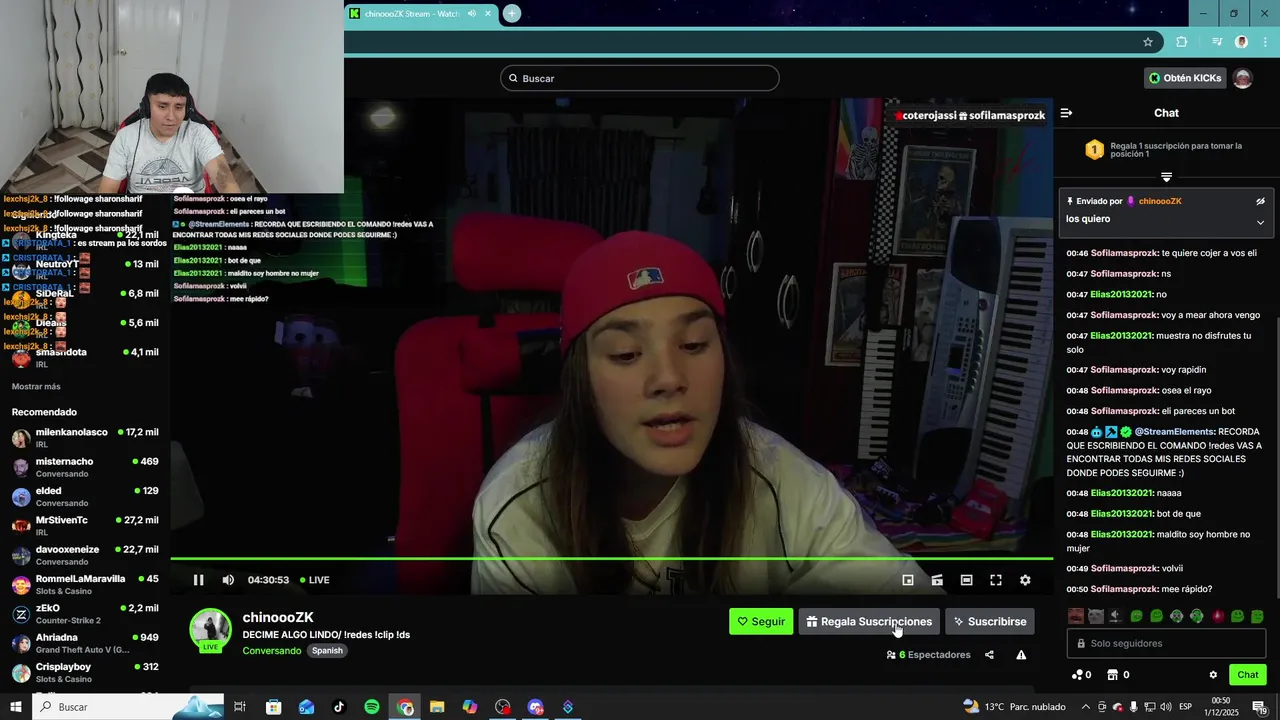Toggle theater mode in the player

pyautogui.click(x=966, y=580)
